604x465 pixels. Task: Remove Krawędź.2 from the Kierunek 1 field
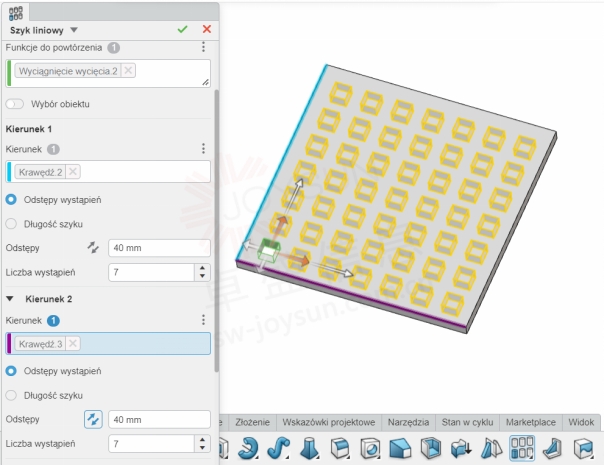(x=73, y=172)
